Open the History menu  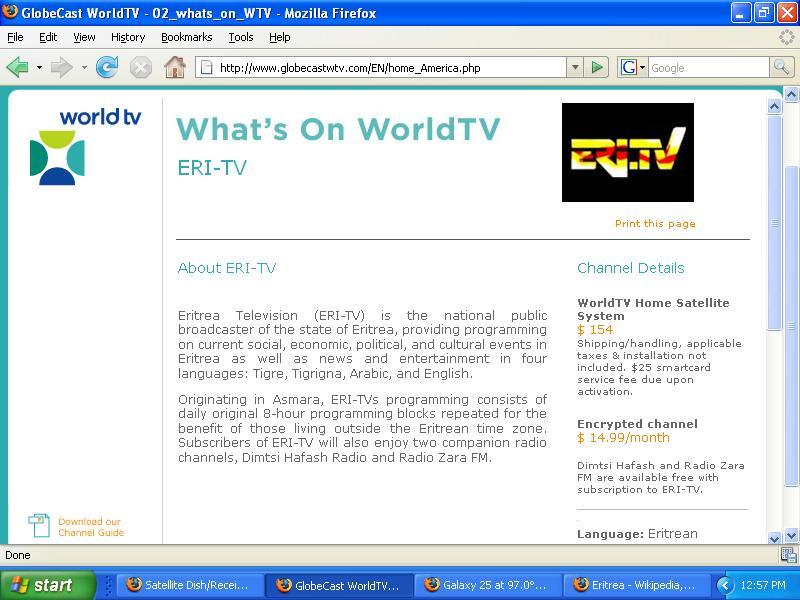(x=128, y=37)
